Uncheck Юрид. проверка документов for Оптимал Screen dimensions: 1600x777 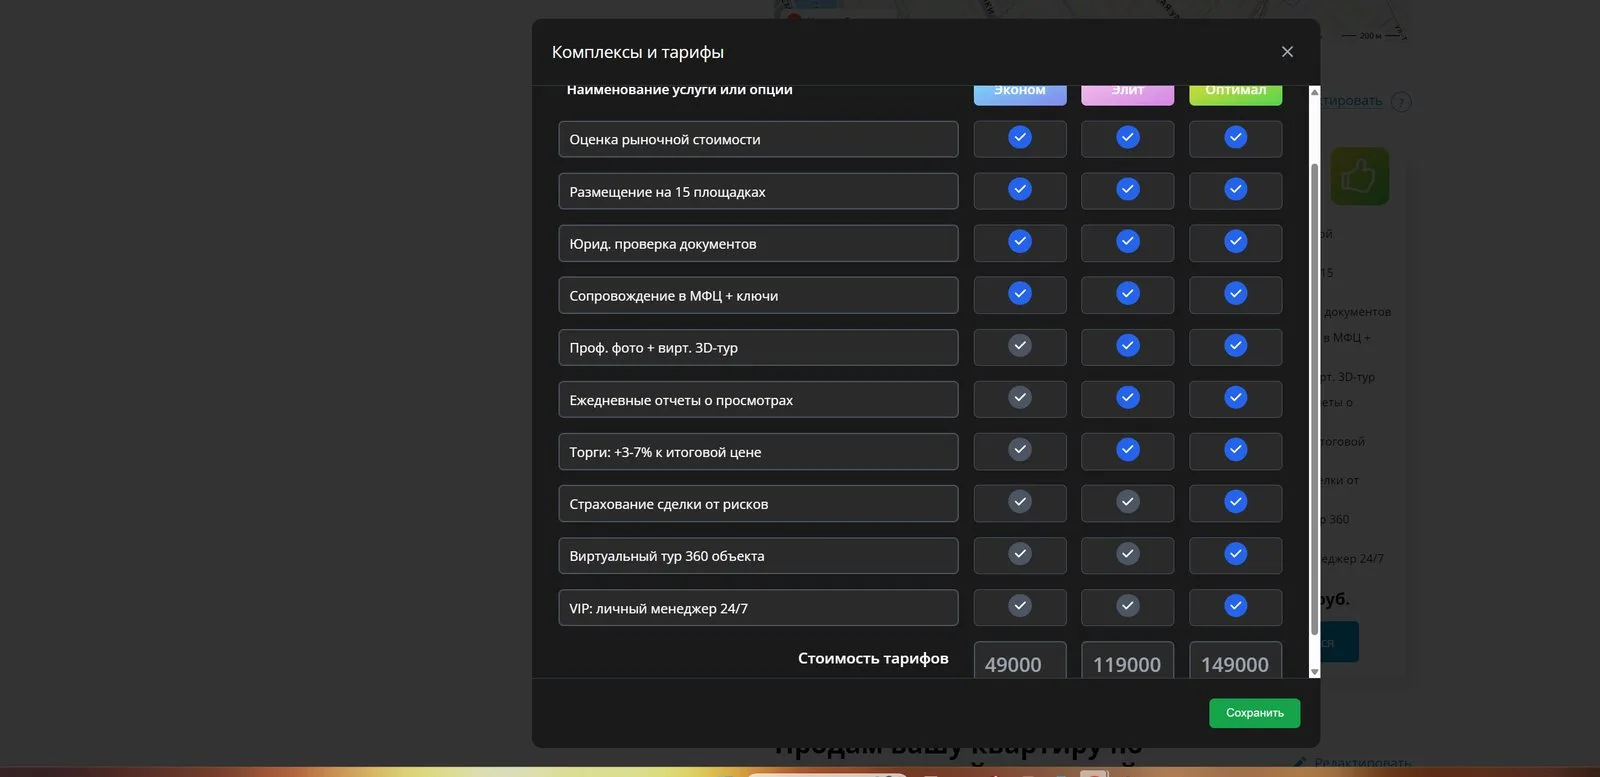click(x=1236, y=241)
